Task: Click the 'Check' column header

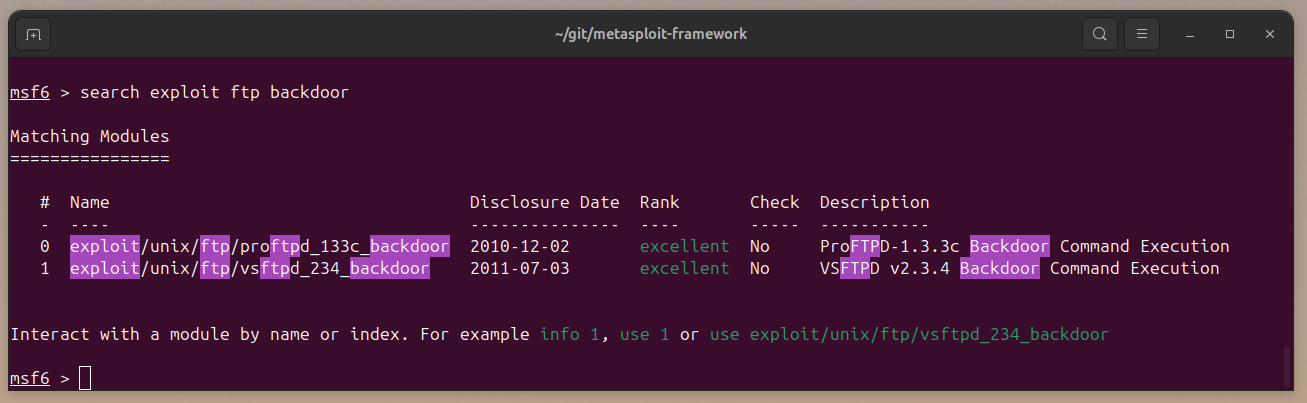Action: (775, 202)
